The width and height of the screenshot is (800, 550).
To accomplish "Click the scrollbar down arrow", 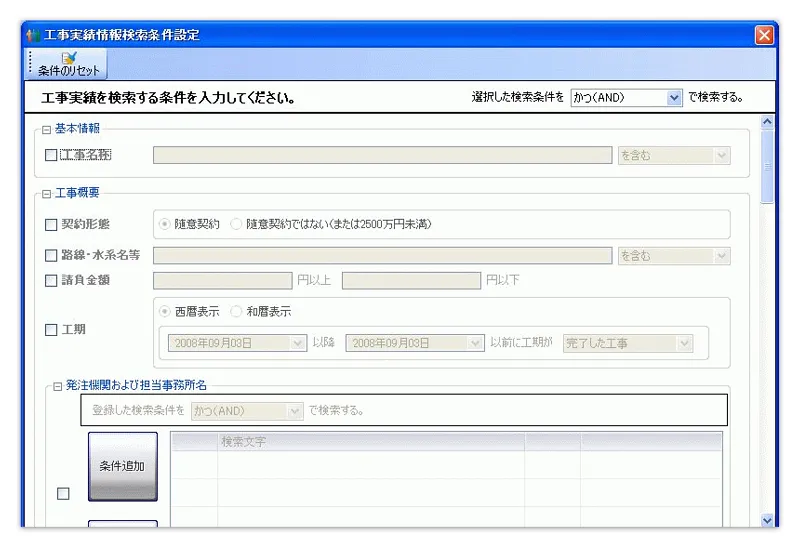I will [767, 520].
